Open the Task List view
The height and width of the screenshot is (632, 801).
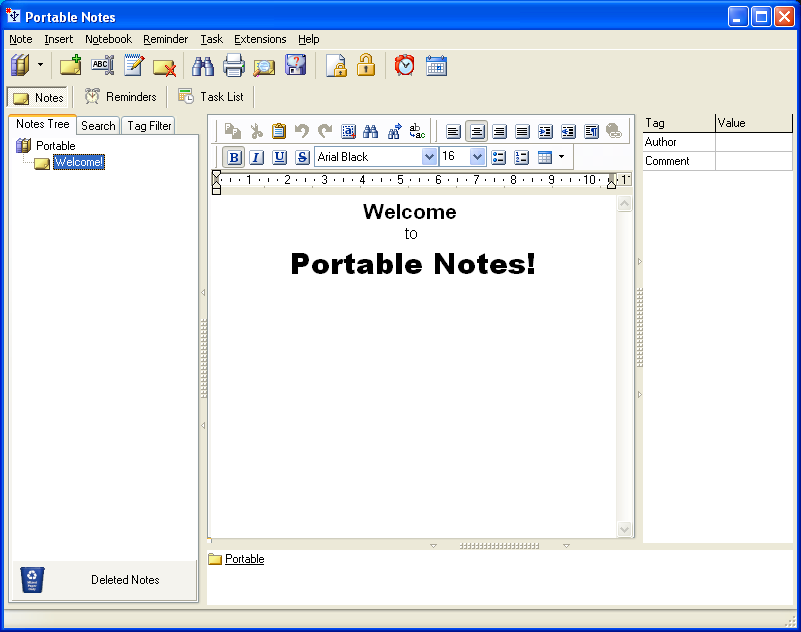coord(210,97)
